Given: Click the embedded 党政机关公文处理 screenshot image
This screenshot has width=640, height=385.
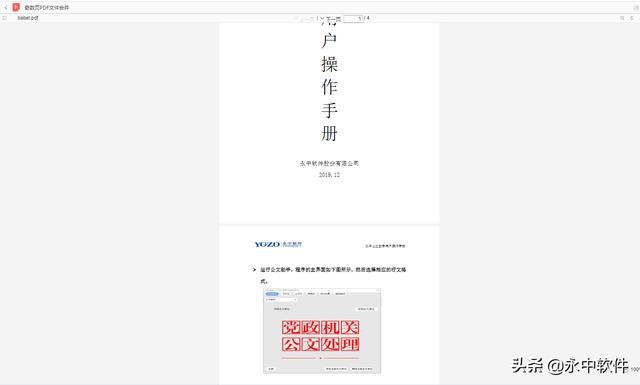Looking at the screenshot, I should [x=322, y=331].
